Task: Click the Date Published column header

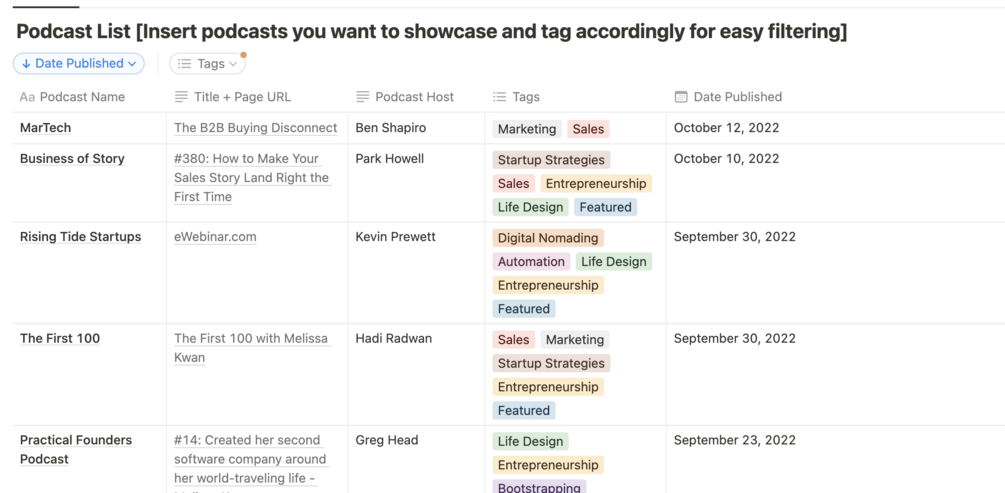Action: (x=737, y=97)
